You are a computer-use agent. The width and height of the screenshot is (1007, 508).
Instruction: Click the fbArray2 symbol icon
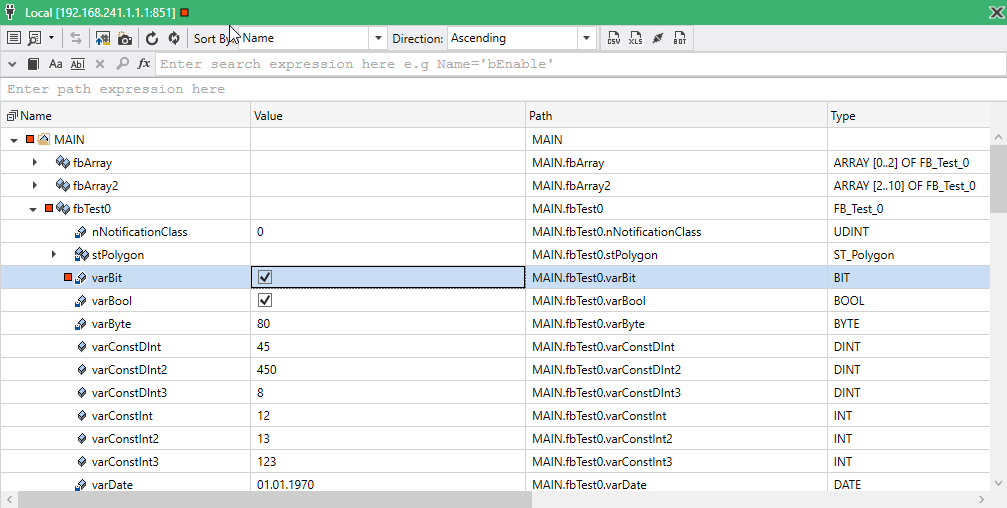63,186
